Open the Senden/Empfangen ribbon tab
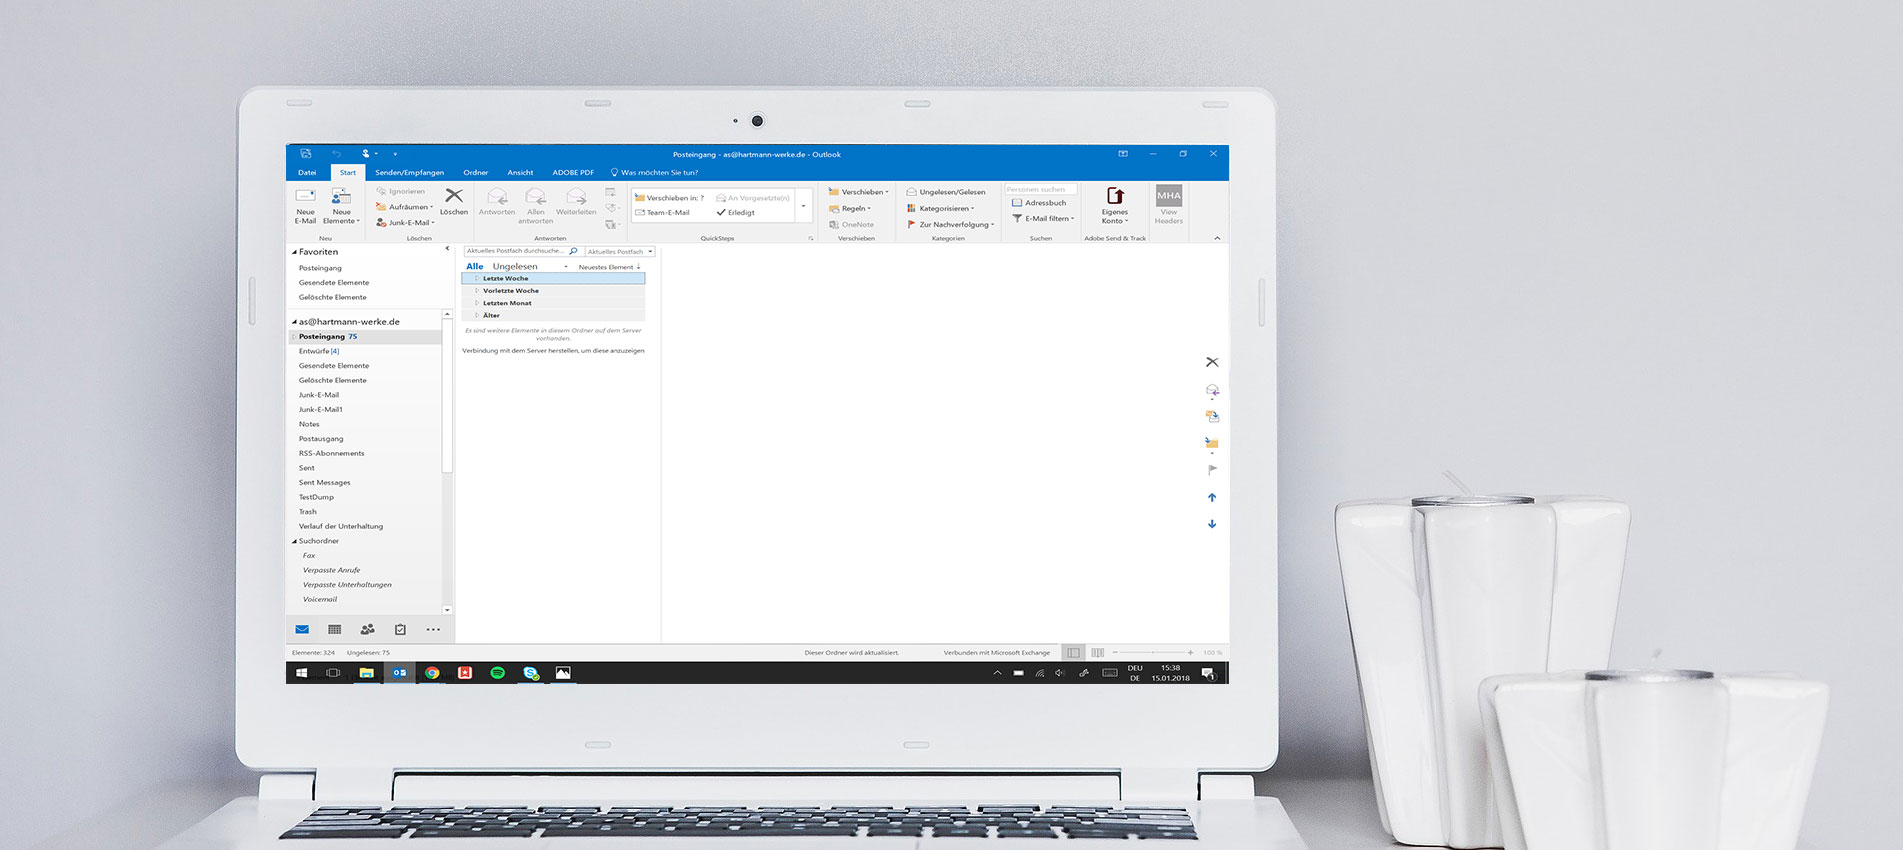Viewport: 1903px width, 850px height. [409, 172]
